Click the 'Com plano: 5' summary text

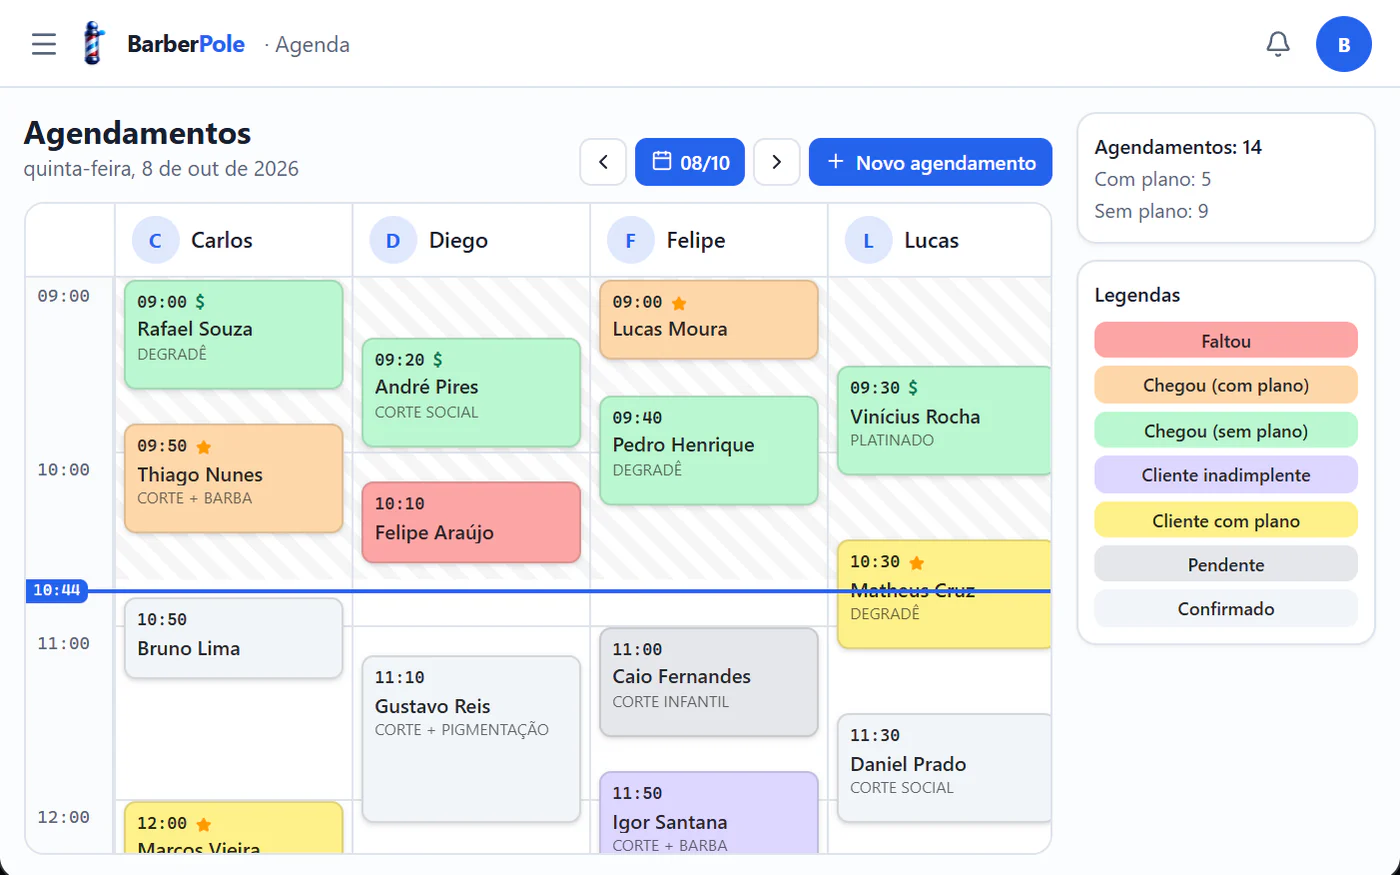click(x=1153, y=180)
